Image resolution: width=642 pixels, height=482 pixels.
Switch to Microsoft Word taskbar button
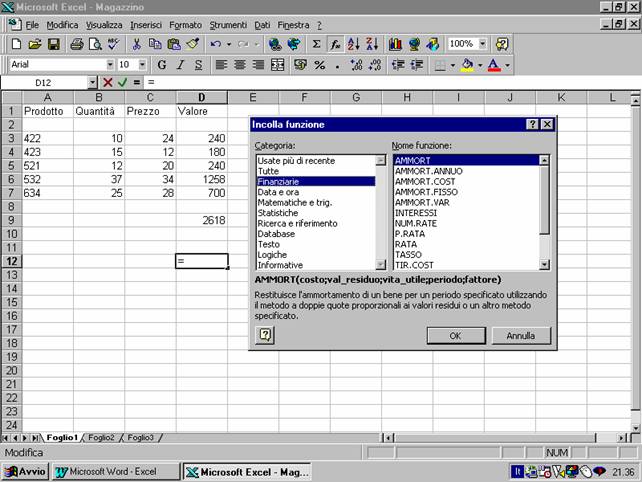116,472
